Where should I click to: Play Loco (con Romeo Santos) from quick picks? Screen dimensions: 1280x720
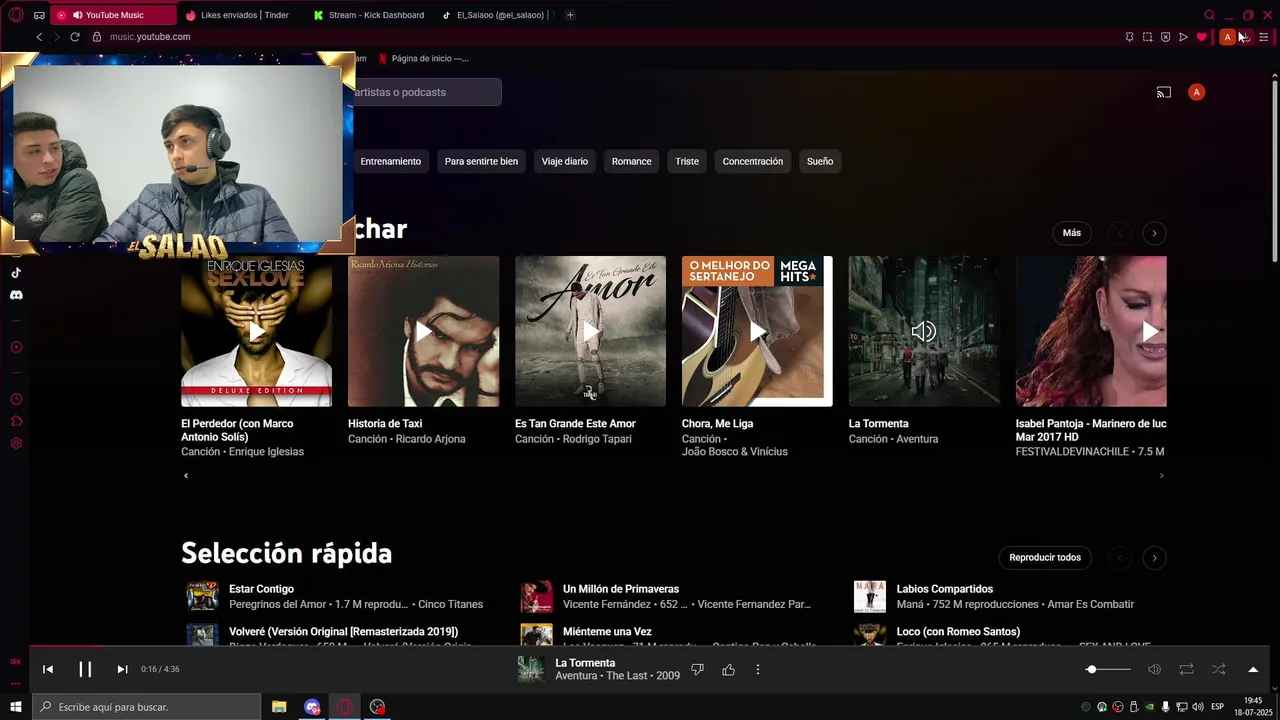point(869,634)
